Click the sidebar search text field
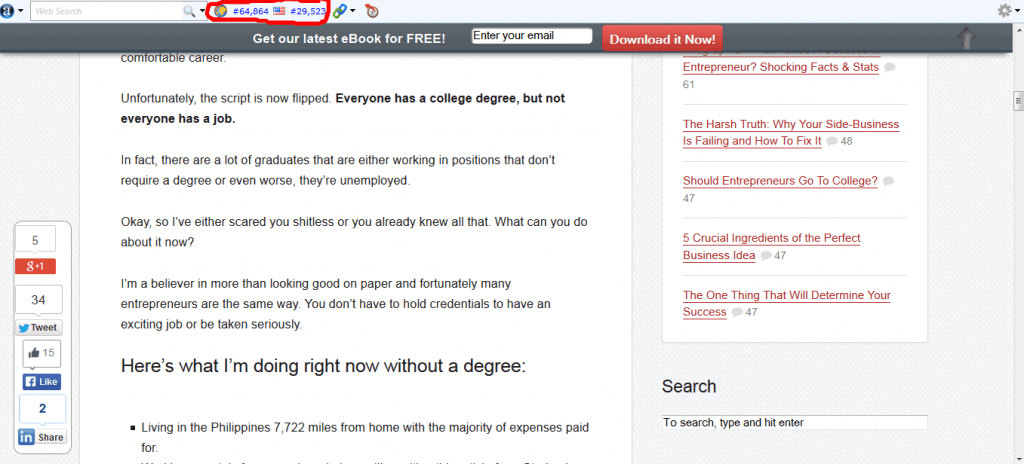This screenshot has width=1024, height=464. (795, 423)
